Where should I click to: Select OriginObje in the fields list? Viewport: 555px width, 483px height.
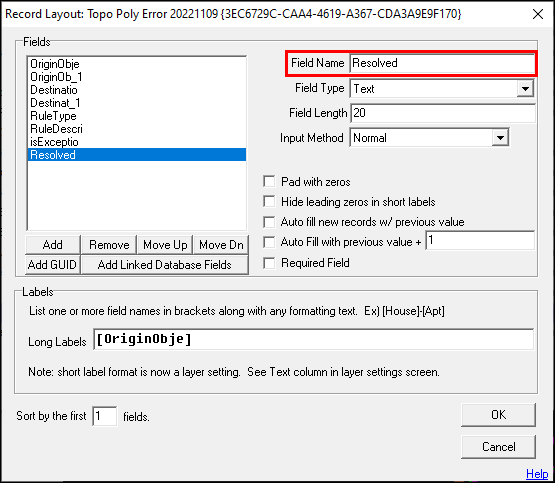[x=137, y=64]
